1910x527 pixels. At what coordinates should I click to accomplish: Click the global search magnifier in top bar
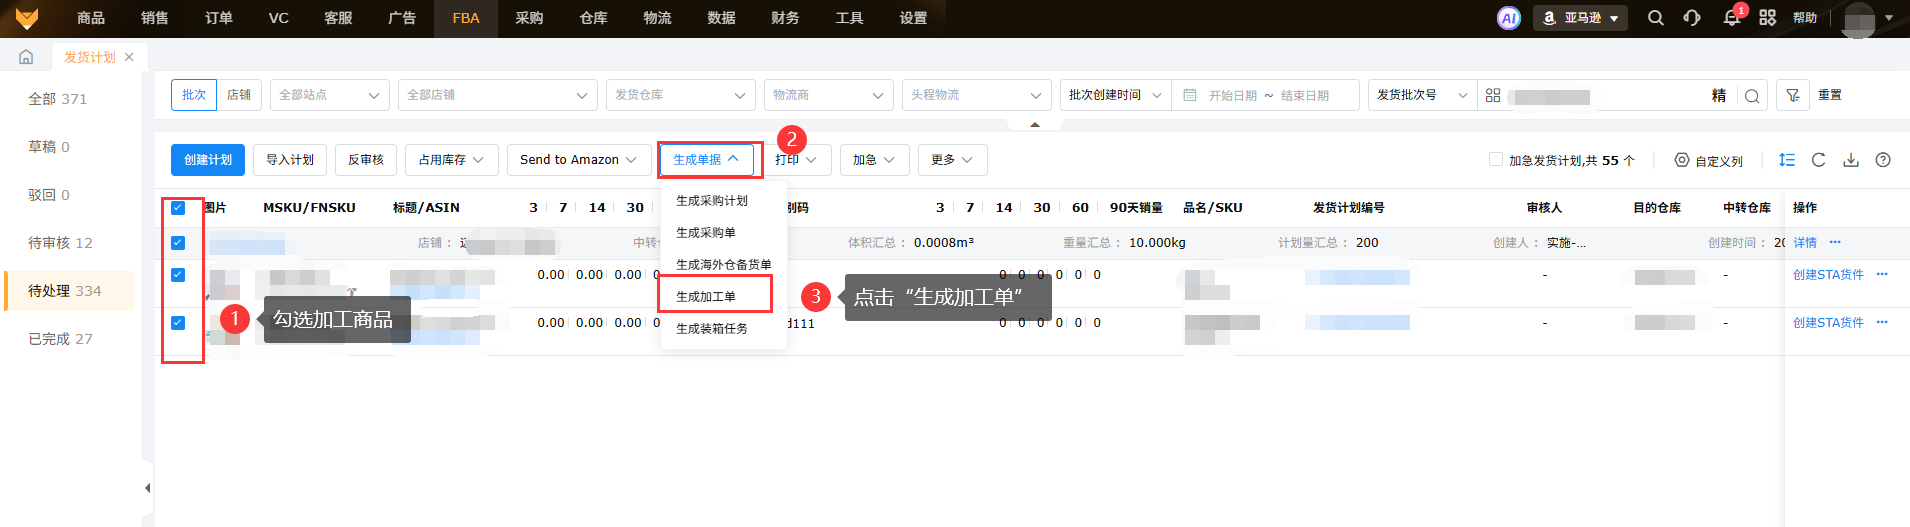click(x=1656, y=18)
